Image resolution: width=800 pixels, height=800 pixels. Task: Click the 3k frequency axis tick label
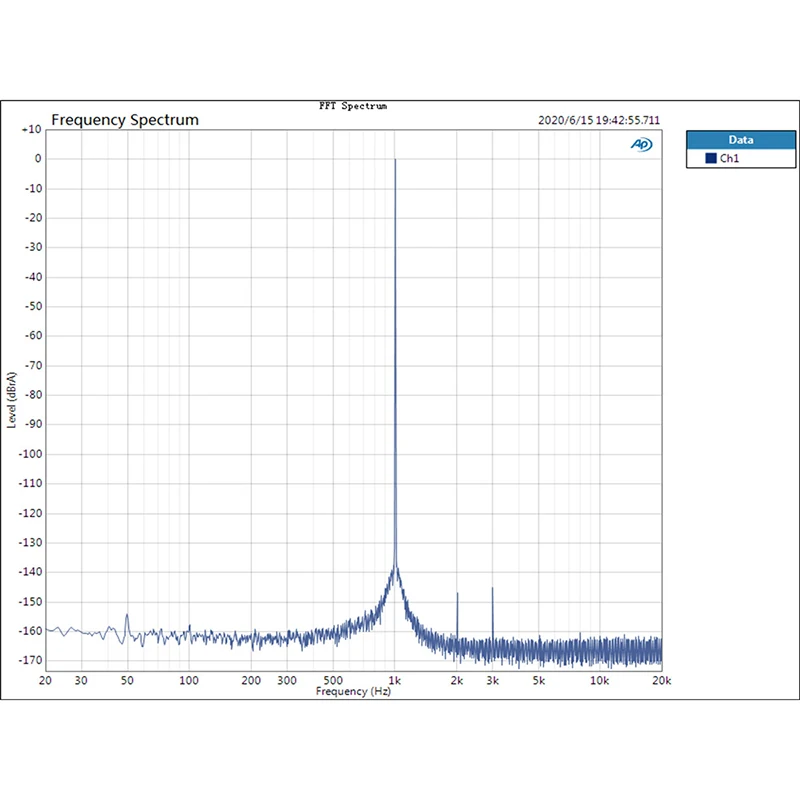[x=492, y=680]
